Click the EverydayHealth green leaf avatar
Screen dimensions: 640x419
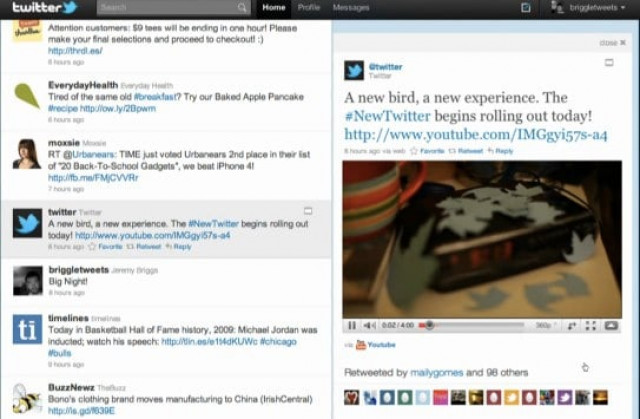click(27, 96)
